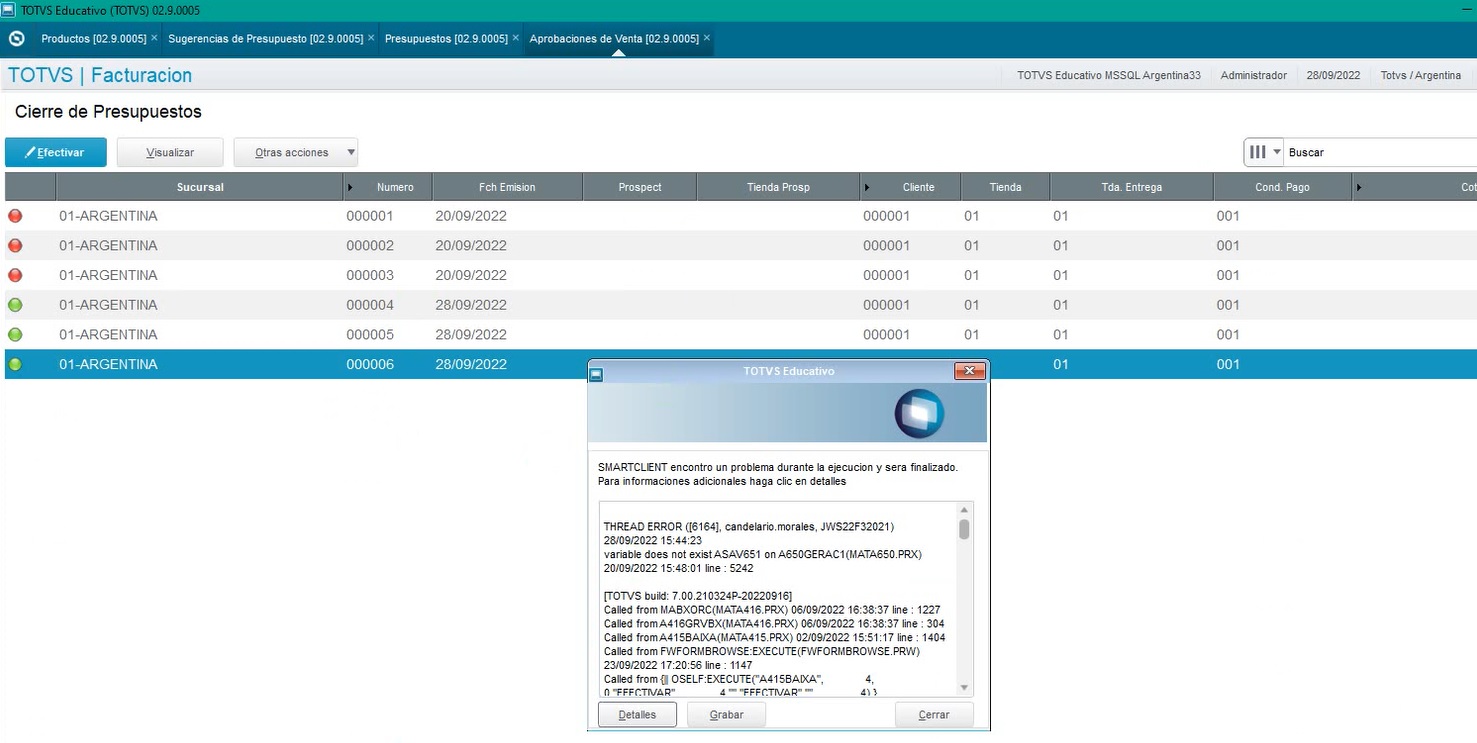Click Administrador in the header bar

click(x=1254, y=75)
